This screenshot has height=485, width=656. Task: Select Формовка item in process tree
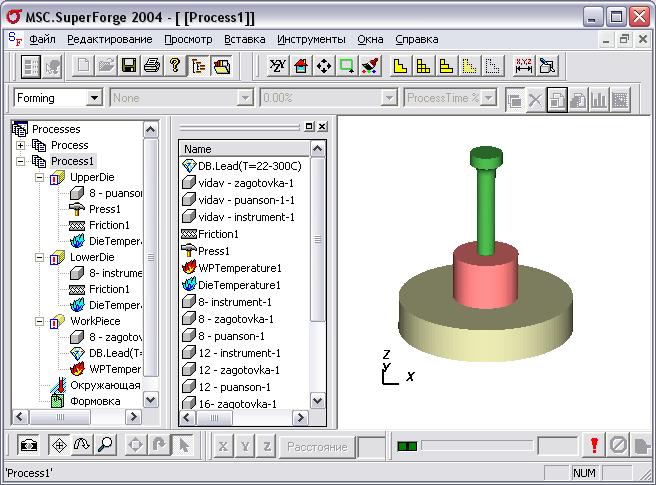(x=95, y=401)
